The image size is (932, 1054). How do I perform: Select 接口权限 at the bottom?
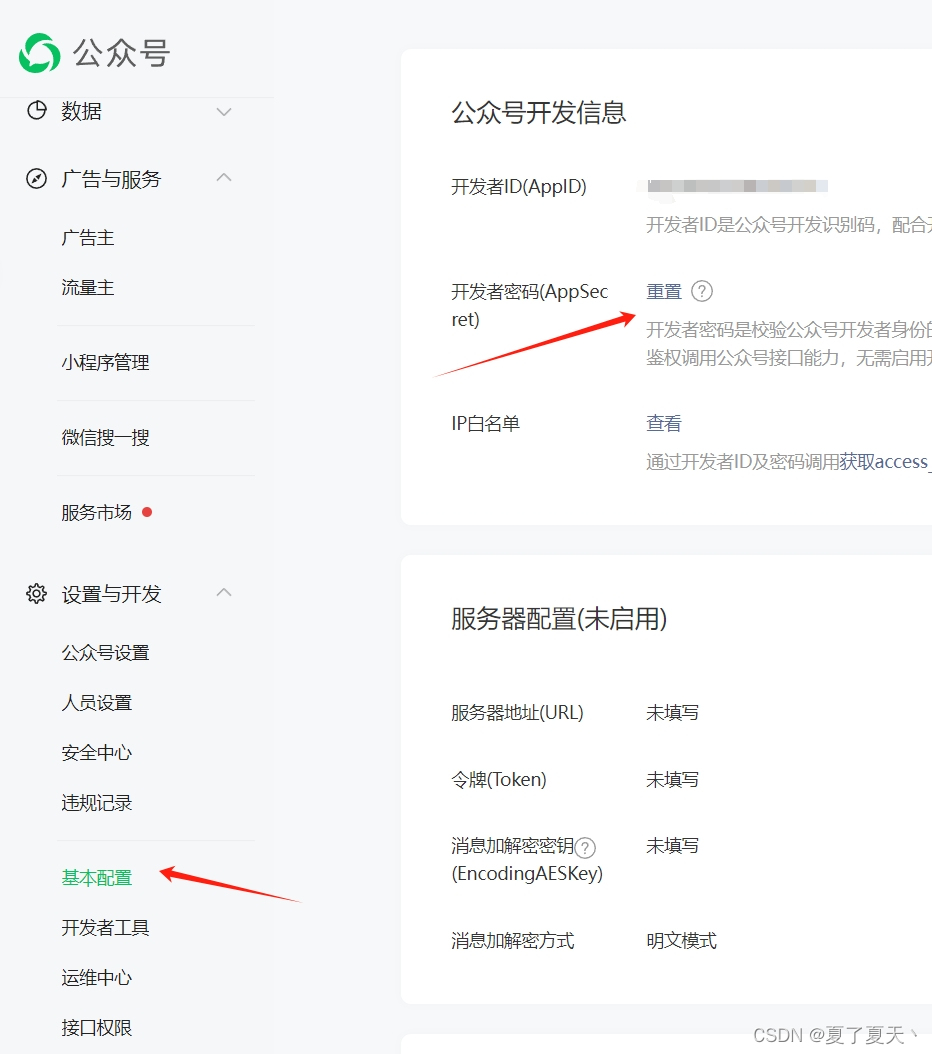96,1027
